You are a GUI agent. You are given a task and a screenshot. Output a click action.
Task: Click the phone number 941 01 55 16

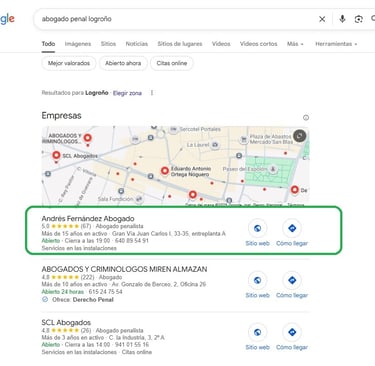click(x=132, y=345)
